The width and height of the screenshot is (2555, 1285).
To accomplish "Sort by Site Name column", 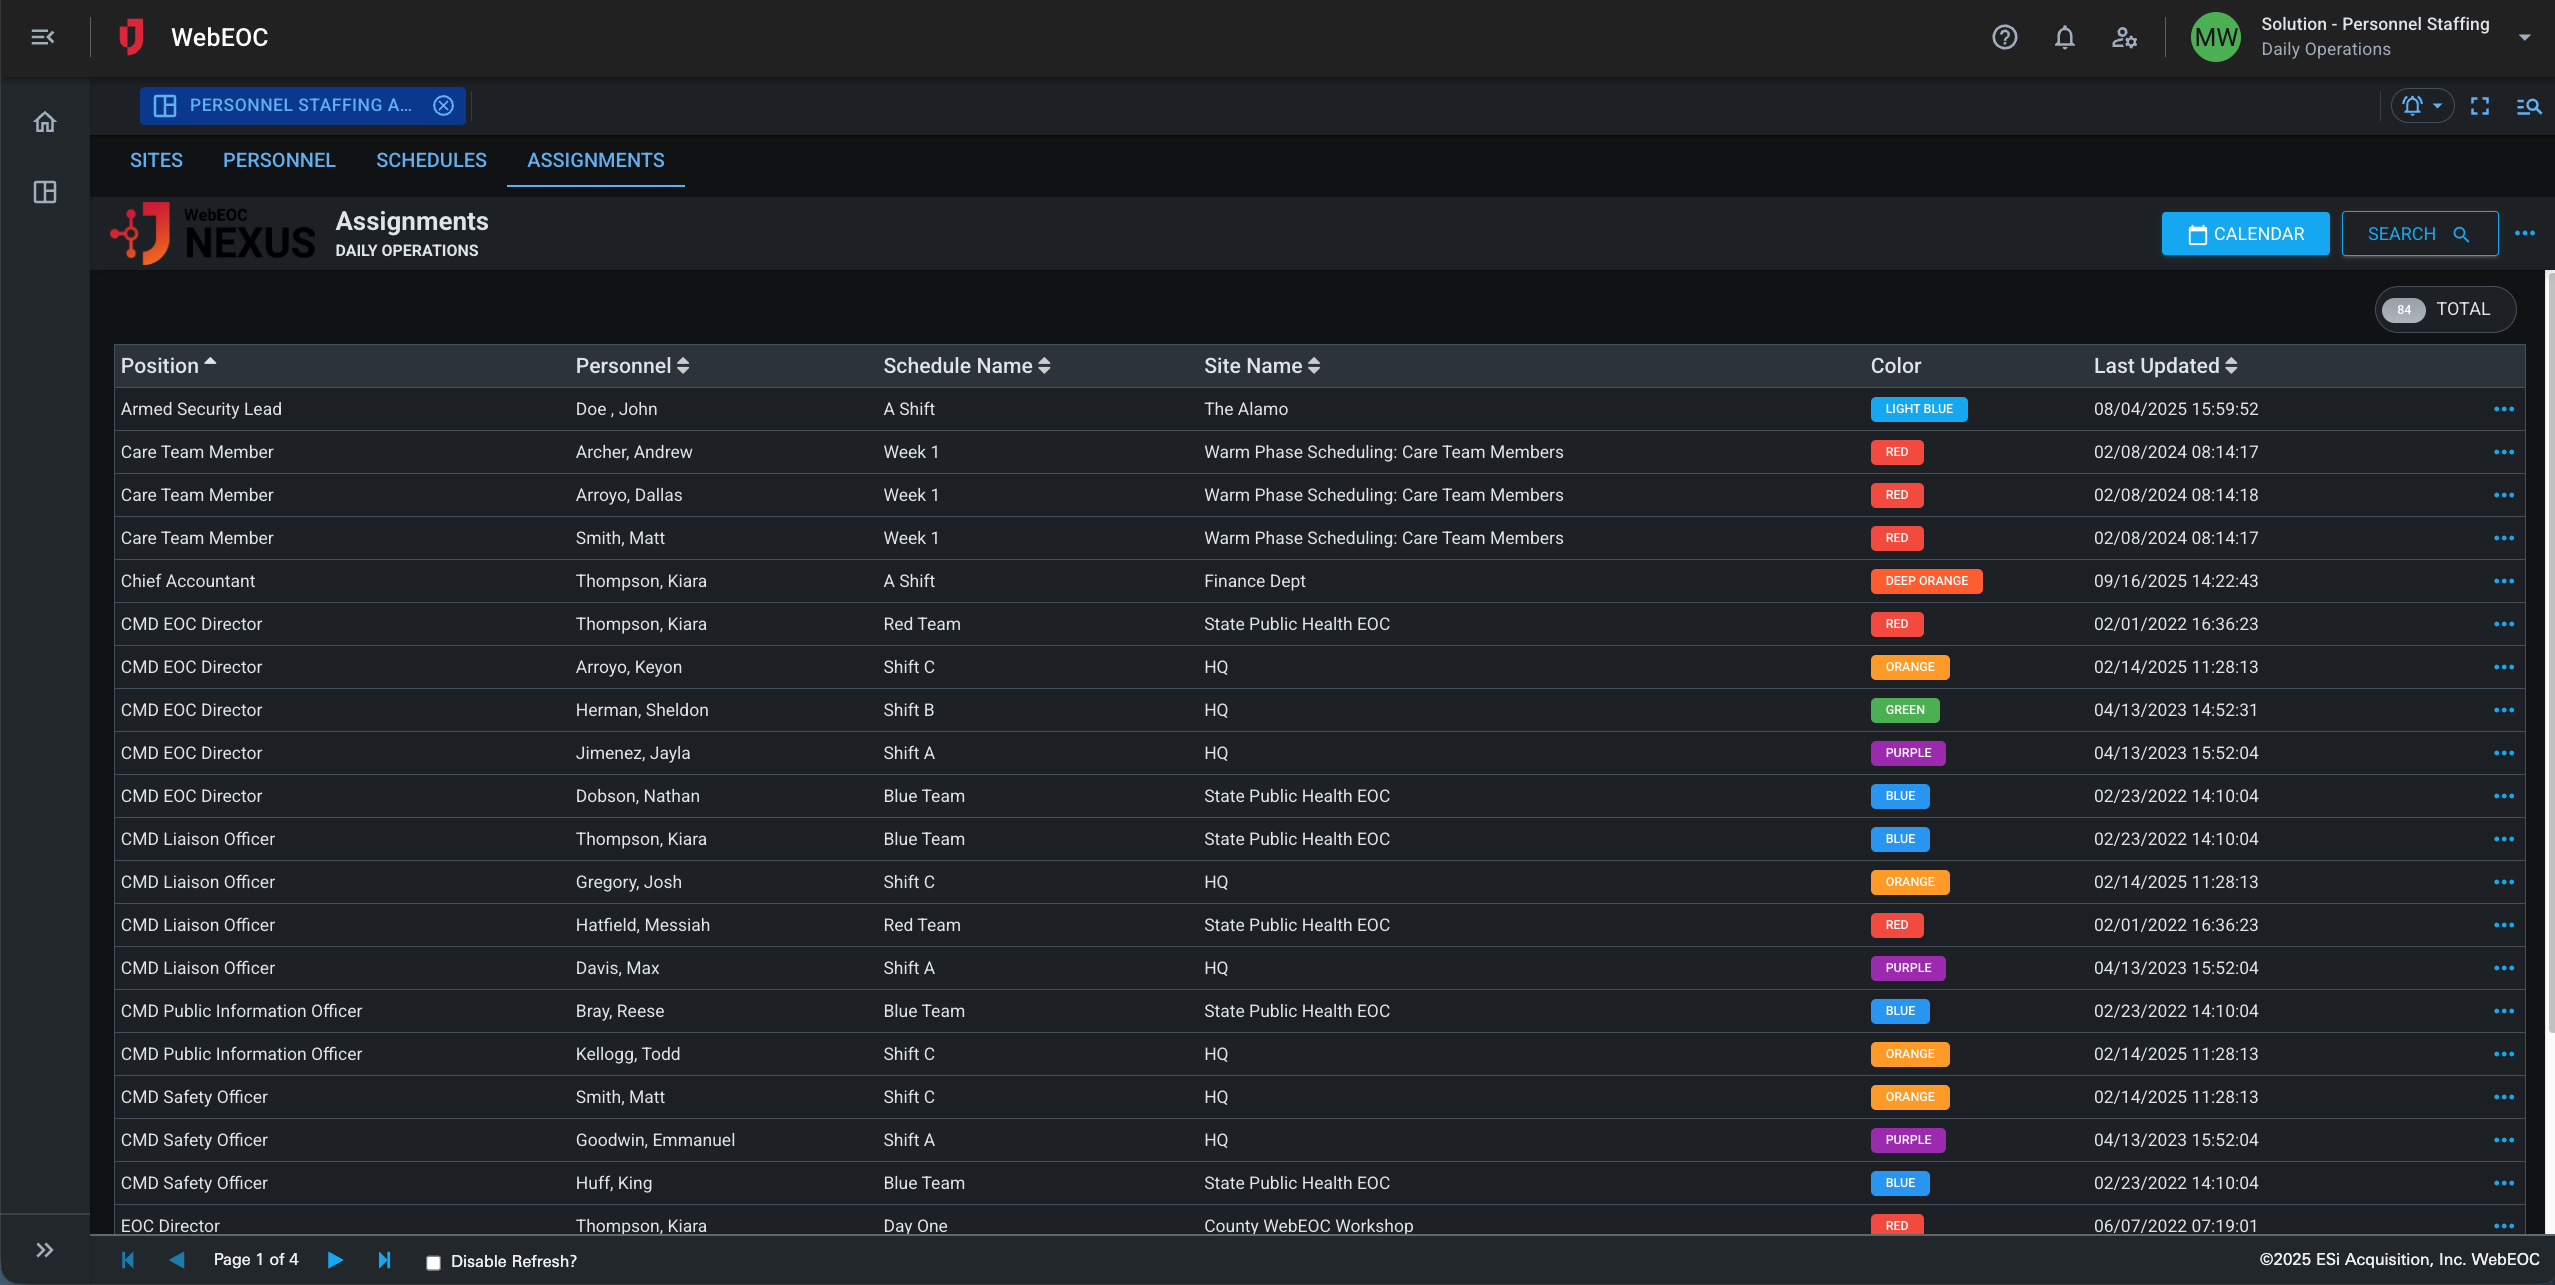I will [x=1262, y=366].
